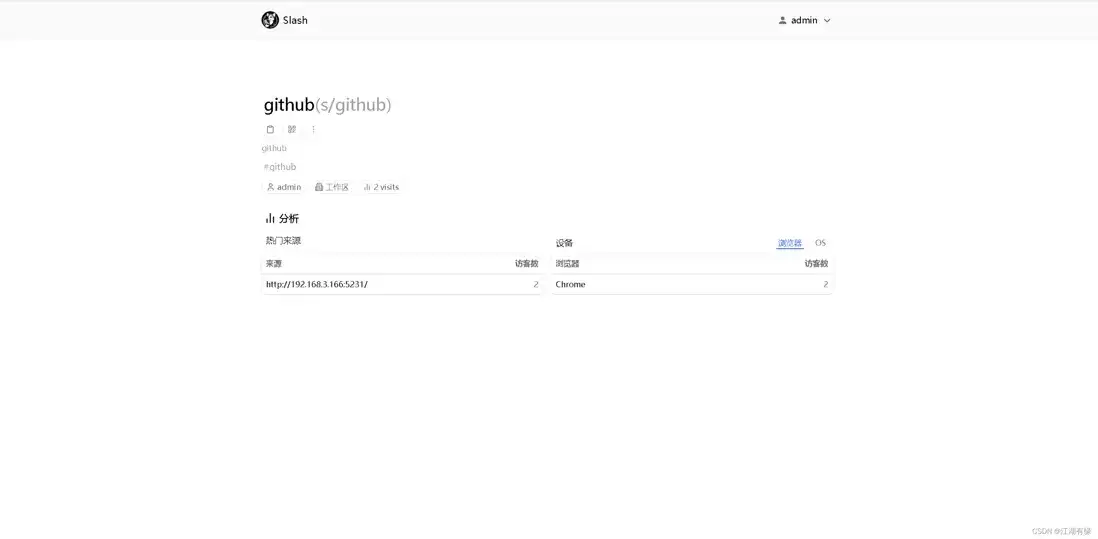Click the Slash logo icon
1098x539 pixels.
pos(270,20)
